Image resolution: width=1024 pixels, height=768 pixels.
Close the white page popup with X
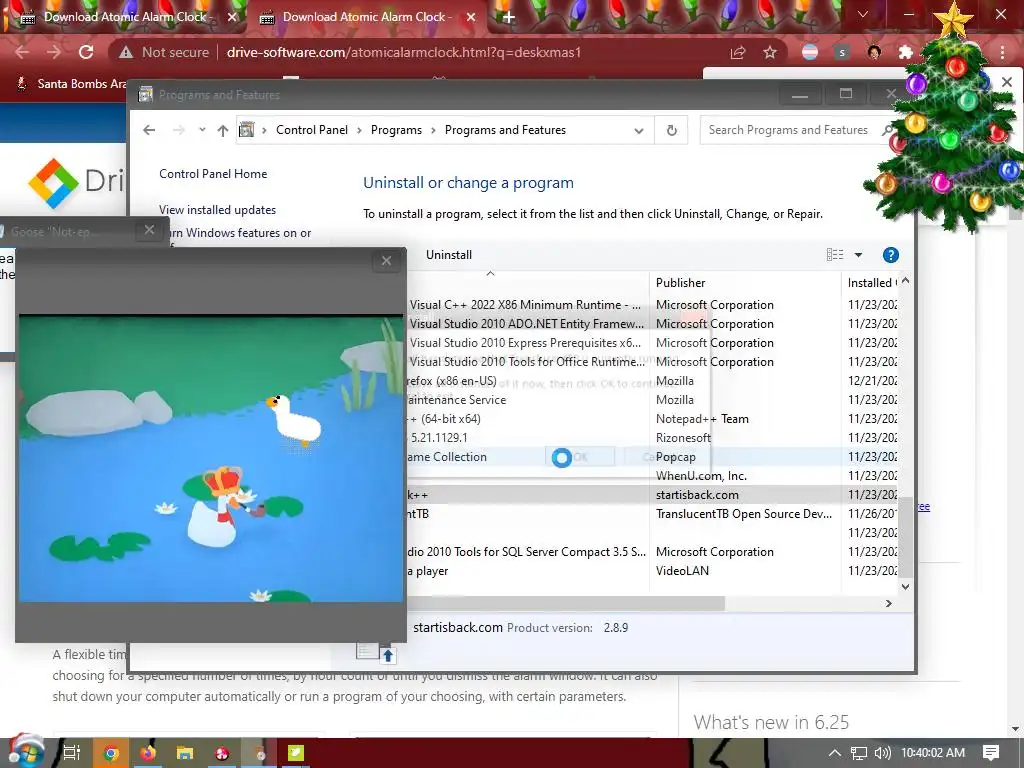[x=1007, y=82]
